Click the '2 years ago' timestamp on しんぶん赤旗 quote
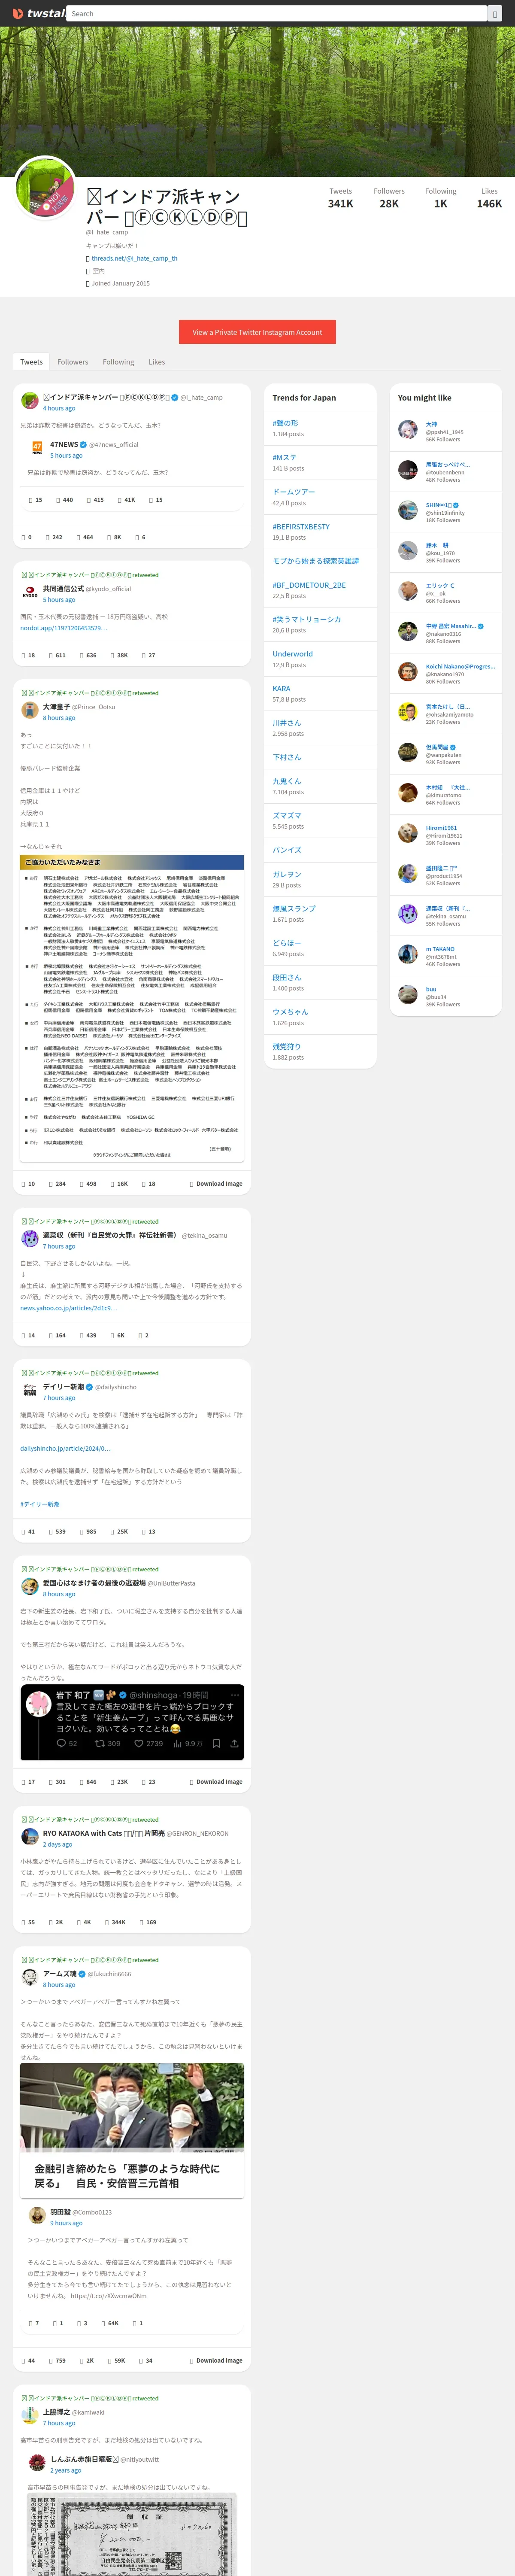The height and width of the screenshot is (2576, 515). (66, 2471)
